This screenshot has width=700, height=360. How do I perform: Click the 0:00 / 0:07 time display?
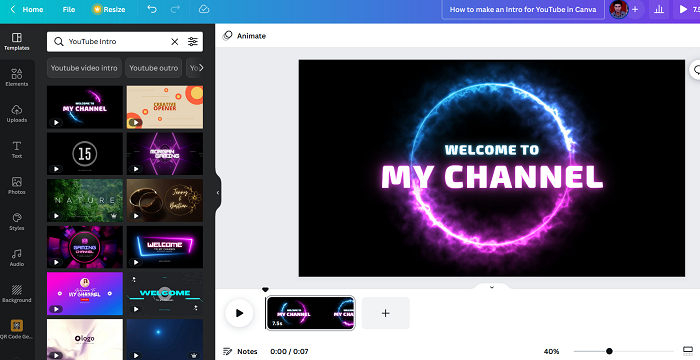289,352
